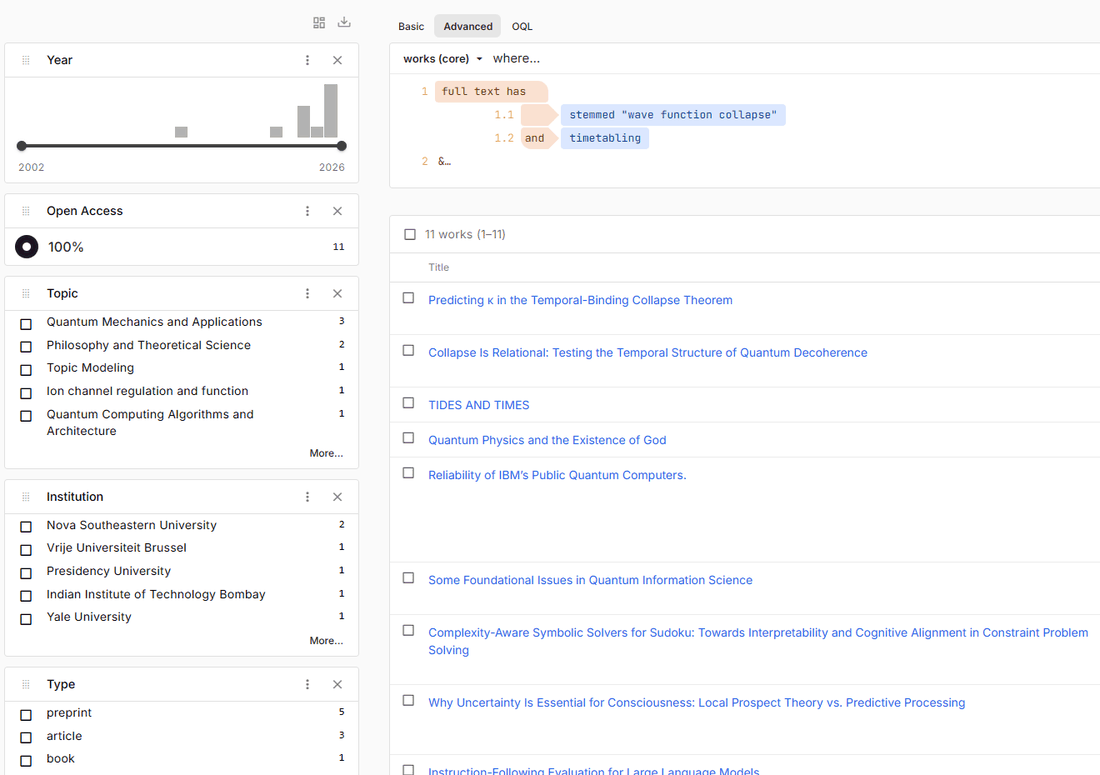Open the TIDES AND TIMES work
Image resolution: width=1100 pixels, height=775 pixels.
(478, 405)
